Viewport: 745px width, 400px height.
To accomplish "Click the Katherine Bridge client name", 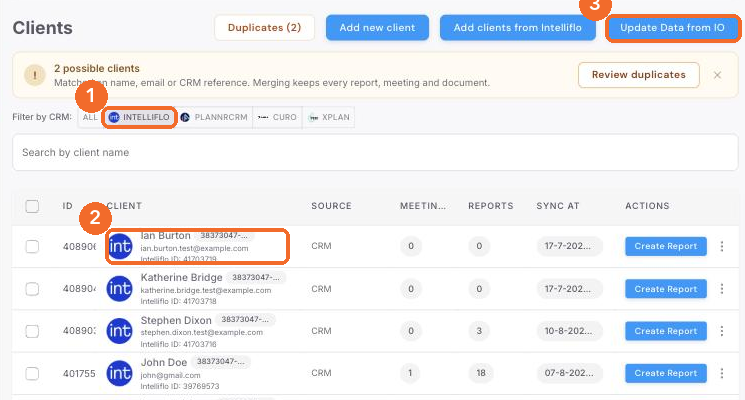I will click(181, 277).
